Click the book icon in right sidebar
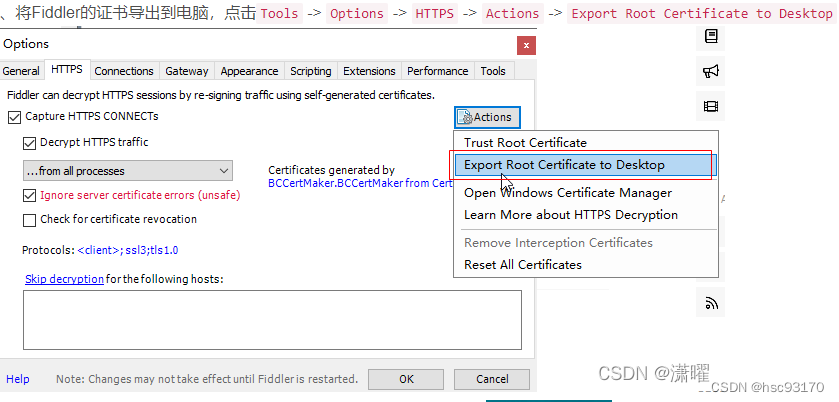 [x=711, y=36]
